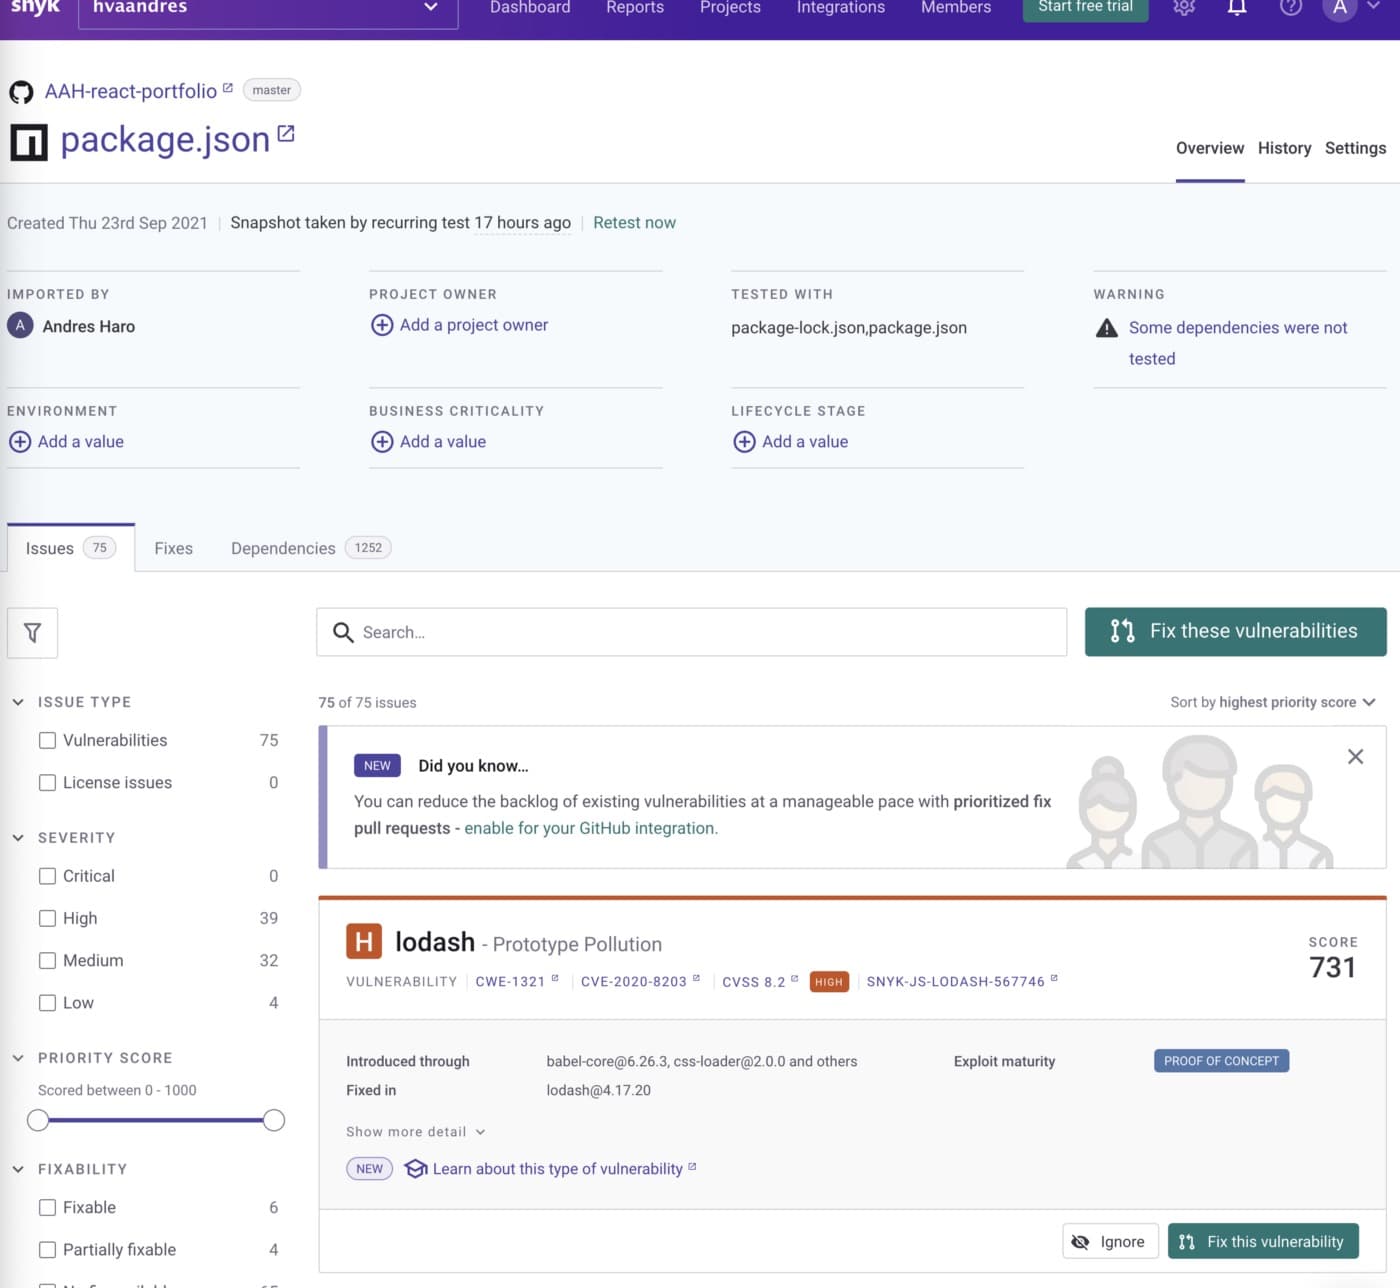The height and width of the screenshot is (1288, 1400).
Task: Click the filter funnel icon
Action: 32,633
